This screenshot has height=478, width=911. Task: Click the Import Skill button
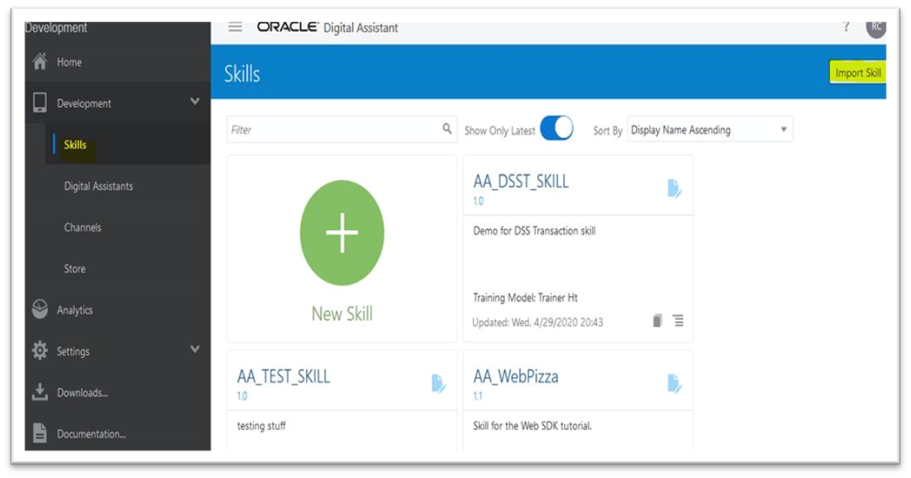858,73
